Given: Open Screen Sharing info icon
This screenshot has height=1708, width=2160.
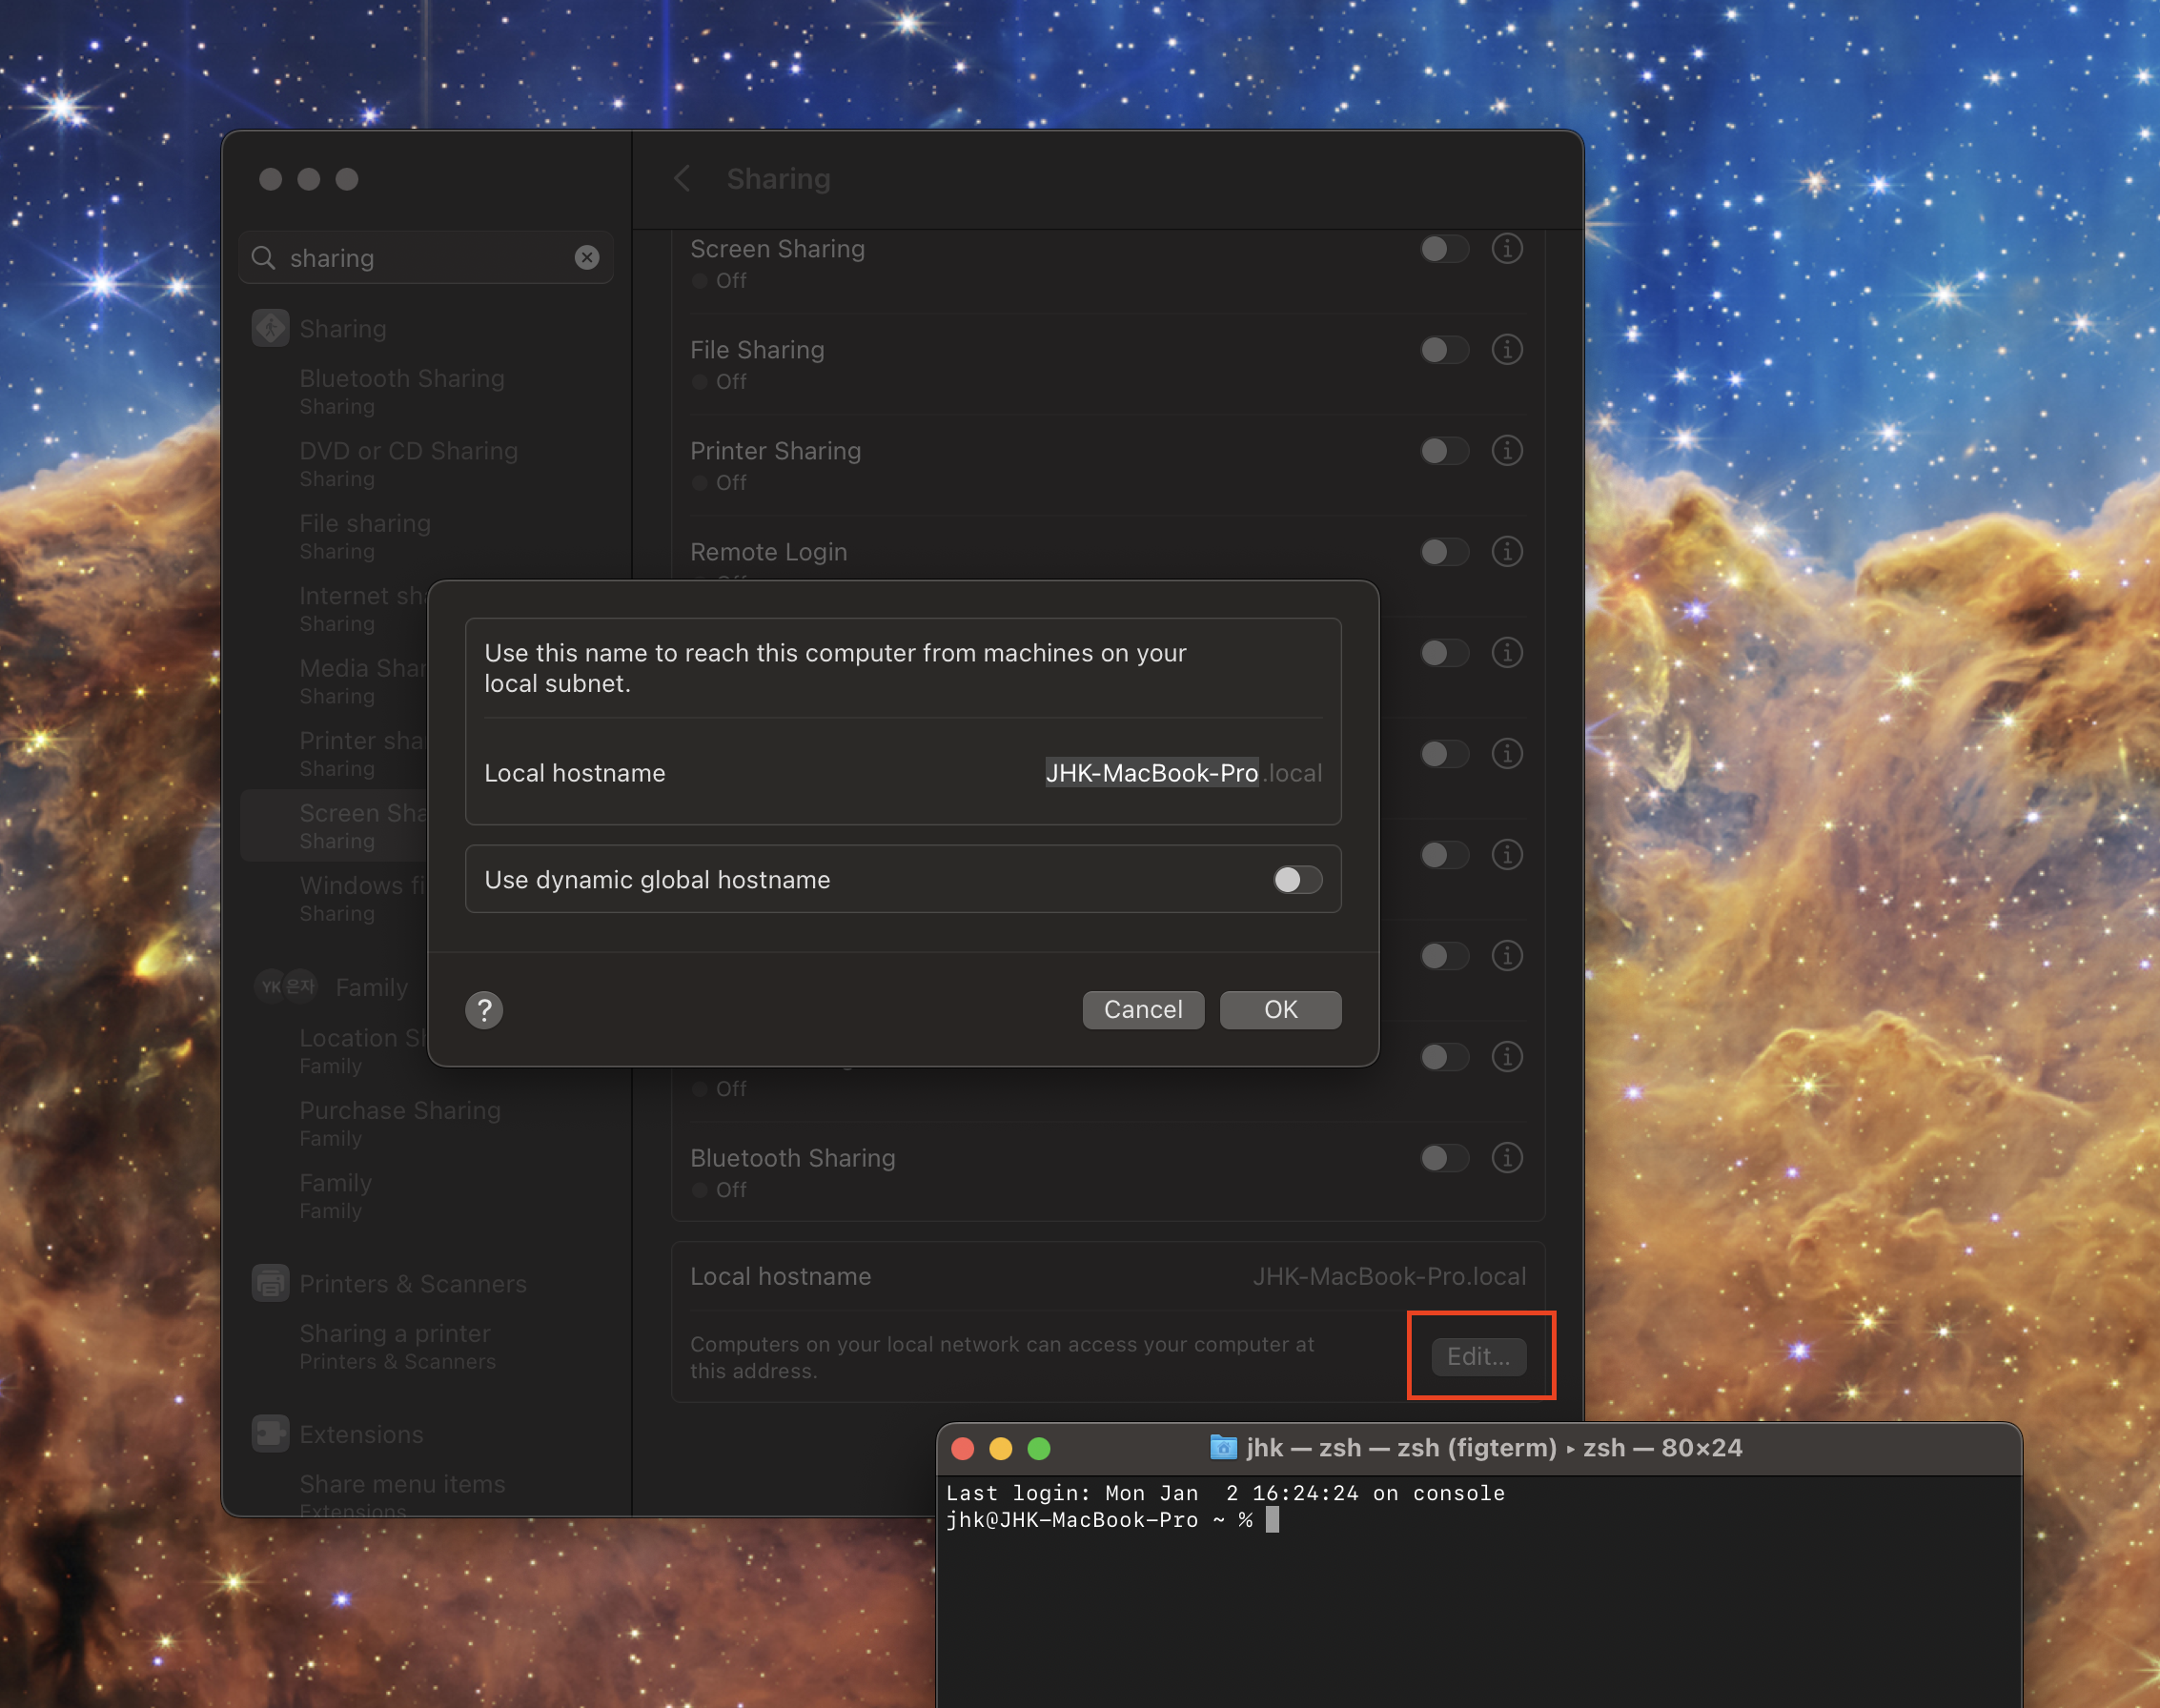Looking at the screenshot, I should click(1507, 249).
